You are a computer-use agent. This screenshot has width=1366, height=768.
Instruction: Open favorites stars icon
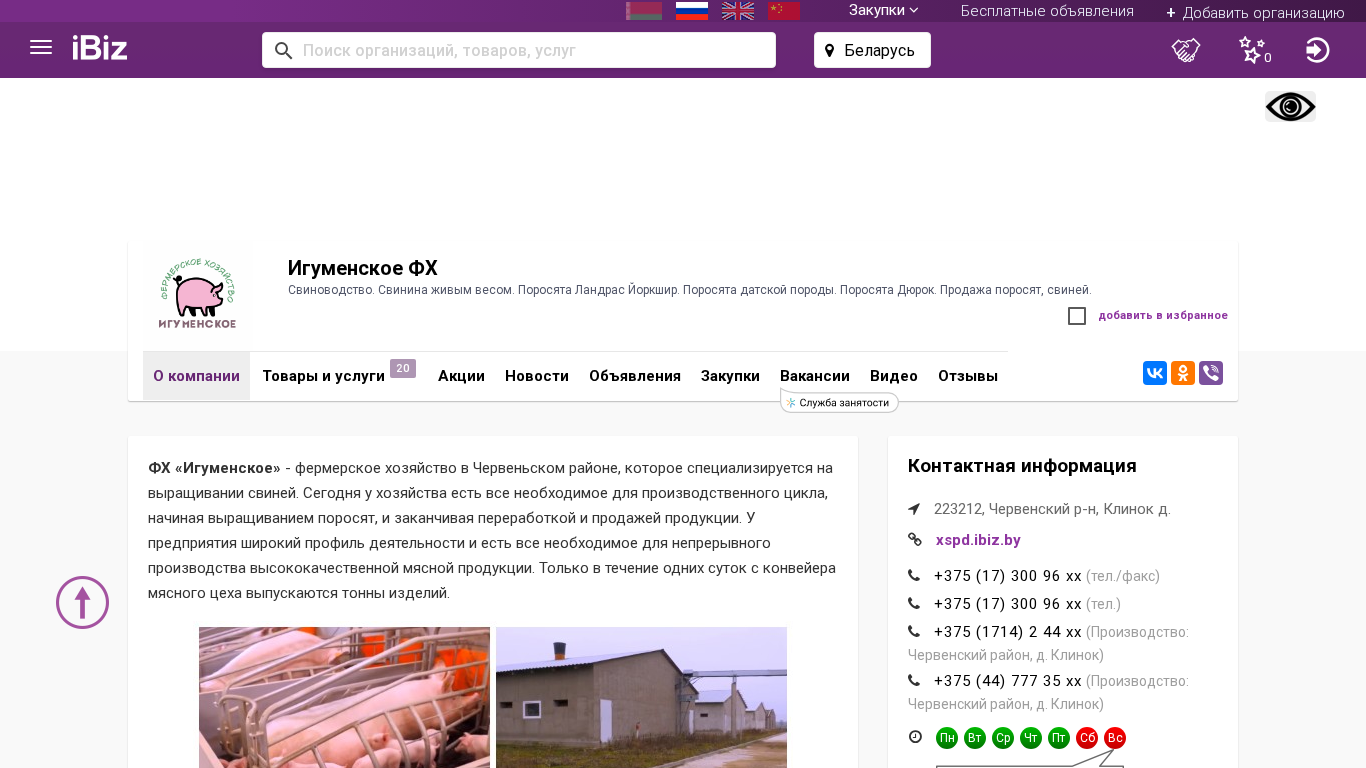coord(1253,50)
